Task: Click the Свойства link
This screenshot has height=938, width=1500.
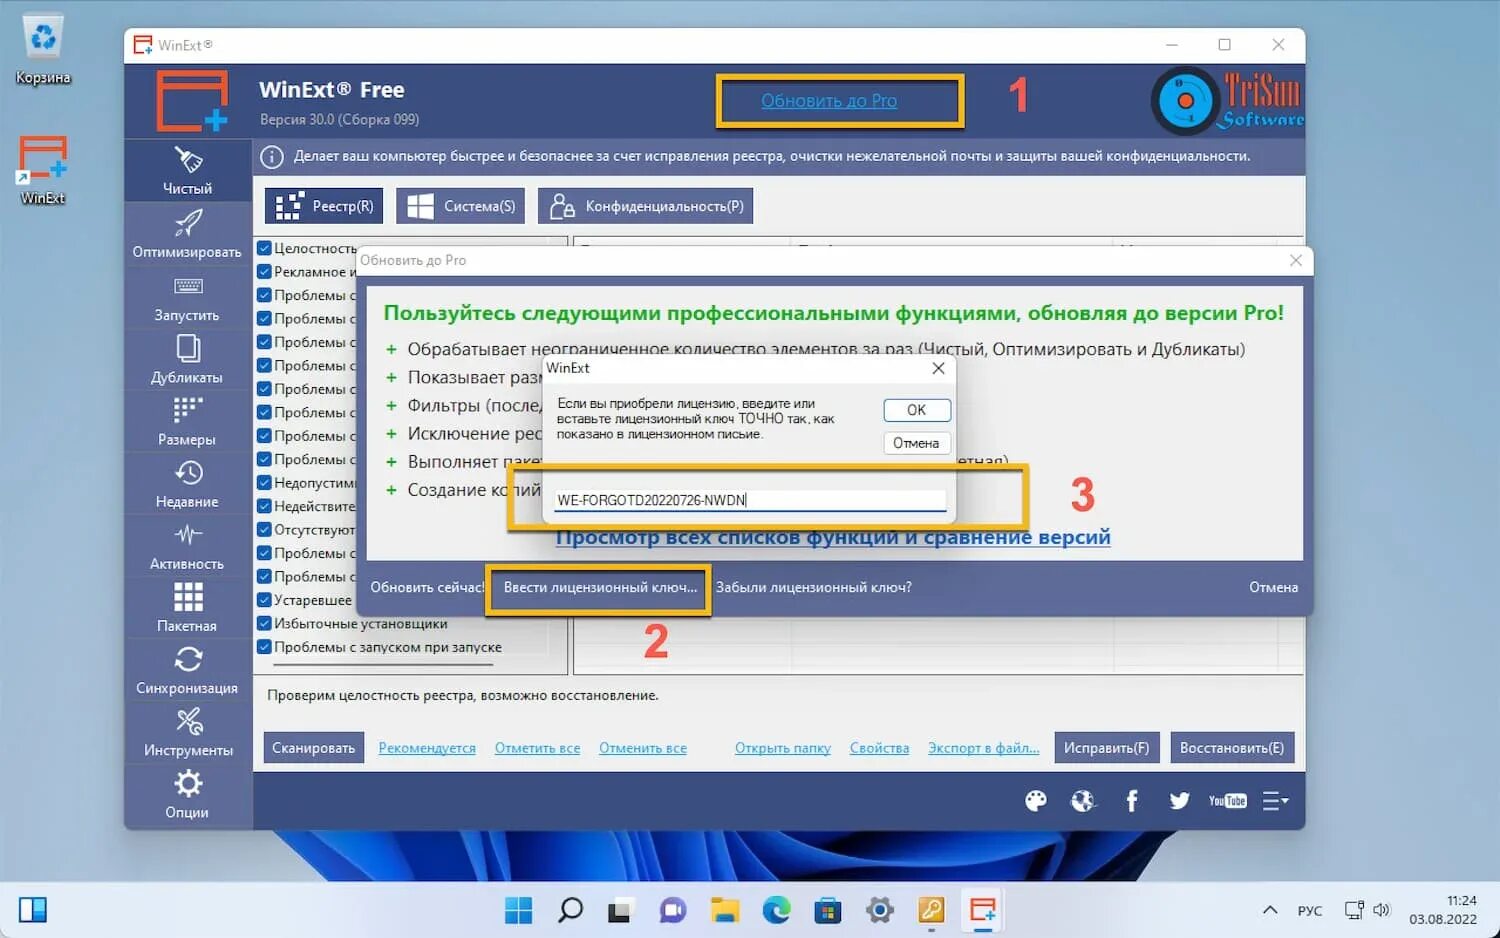Action: pos(879,748)
